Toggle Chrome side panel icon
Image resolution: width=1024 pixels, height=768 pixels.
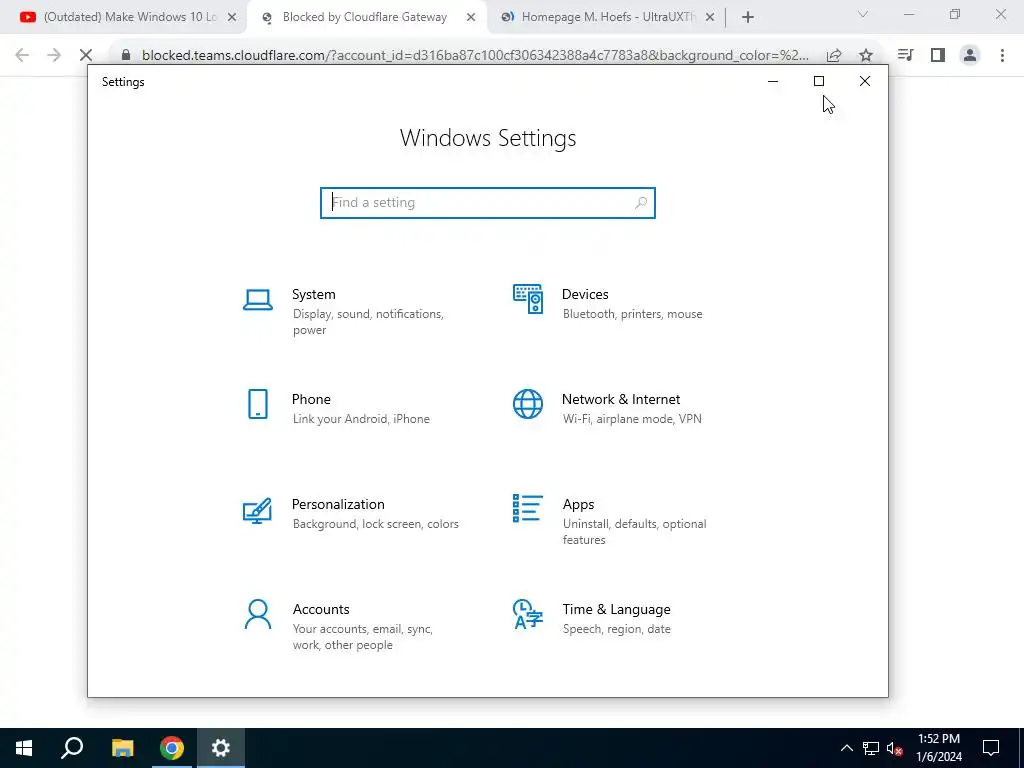[938, 56]
